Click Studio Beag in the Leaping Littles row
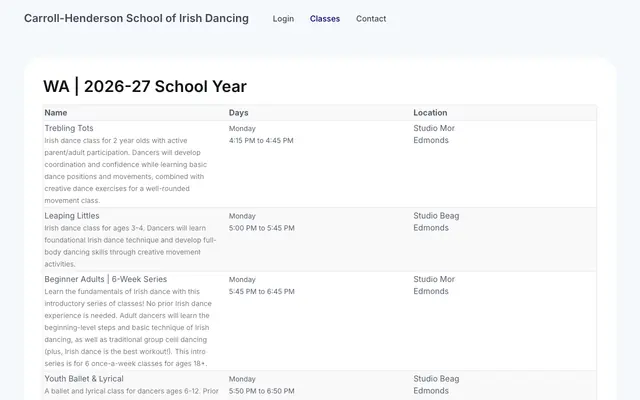 coord(436,216)
